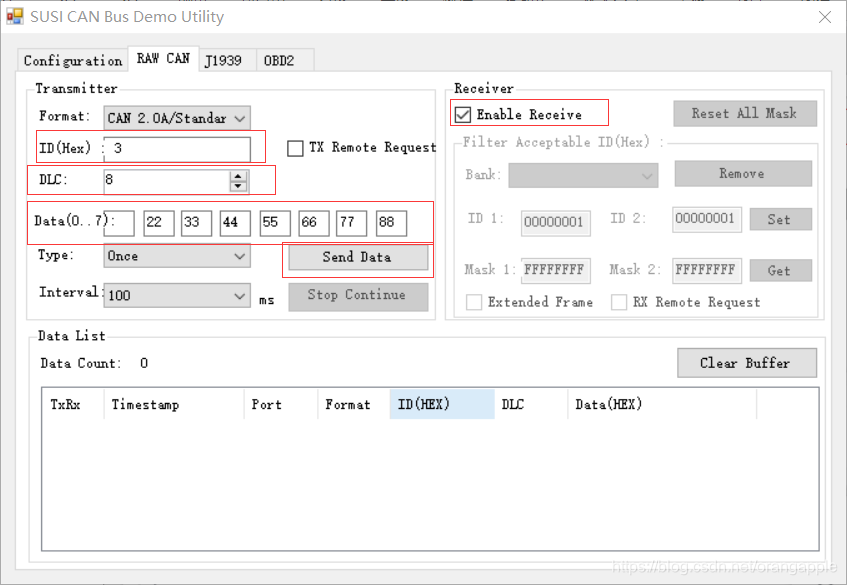Click the Data byte field containing 22
Viewport: 847px width, 585px height.
click(x=159, y=223)
